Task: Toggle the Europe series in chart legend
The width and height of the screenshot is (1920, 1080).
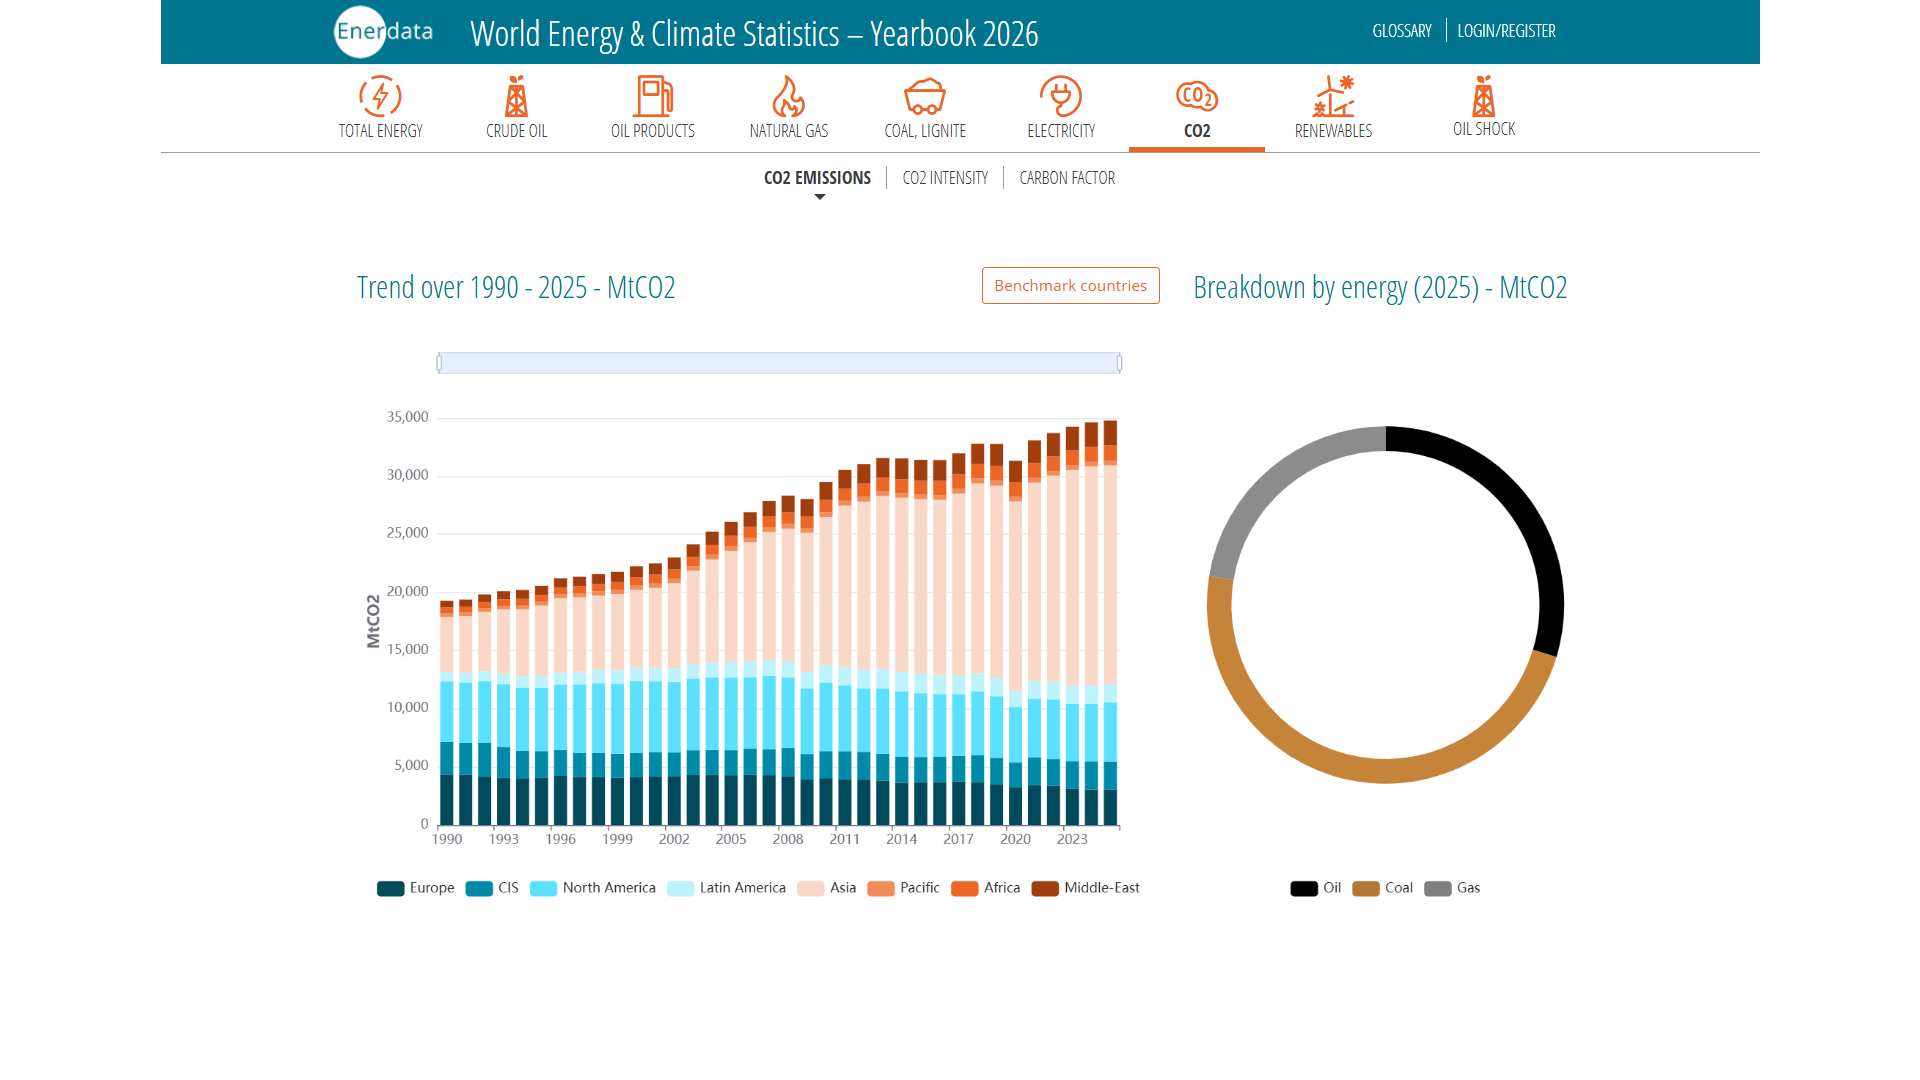Action: click(x=416, y=888)
